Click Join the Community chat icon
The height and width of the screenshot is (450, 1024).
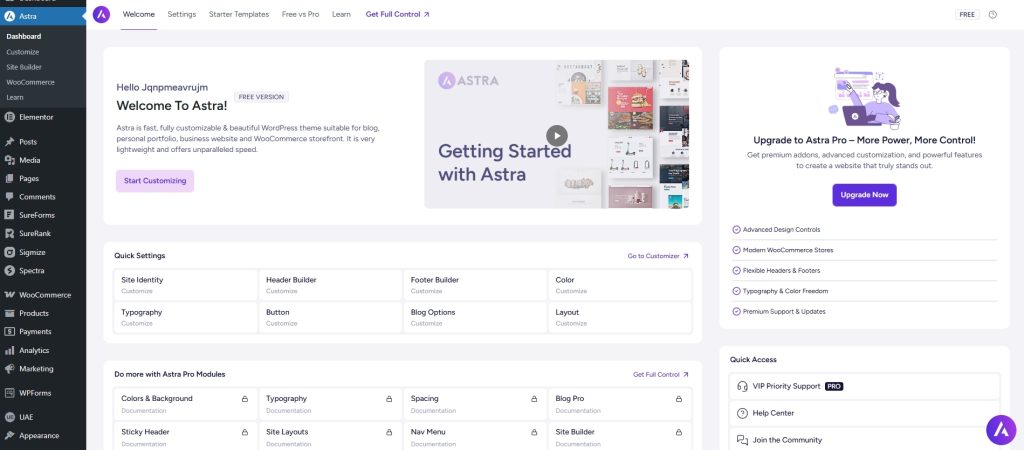point(742,440)
